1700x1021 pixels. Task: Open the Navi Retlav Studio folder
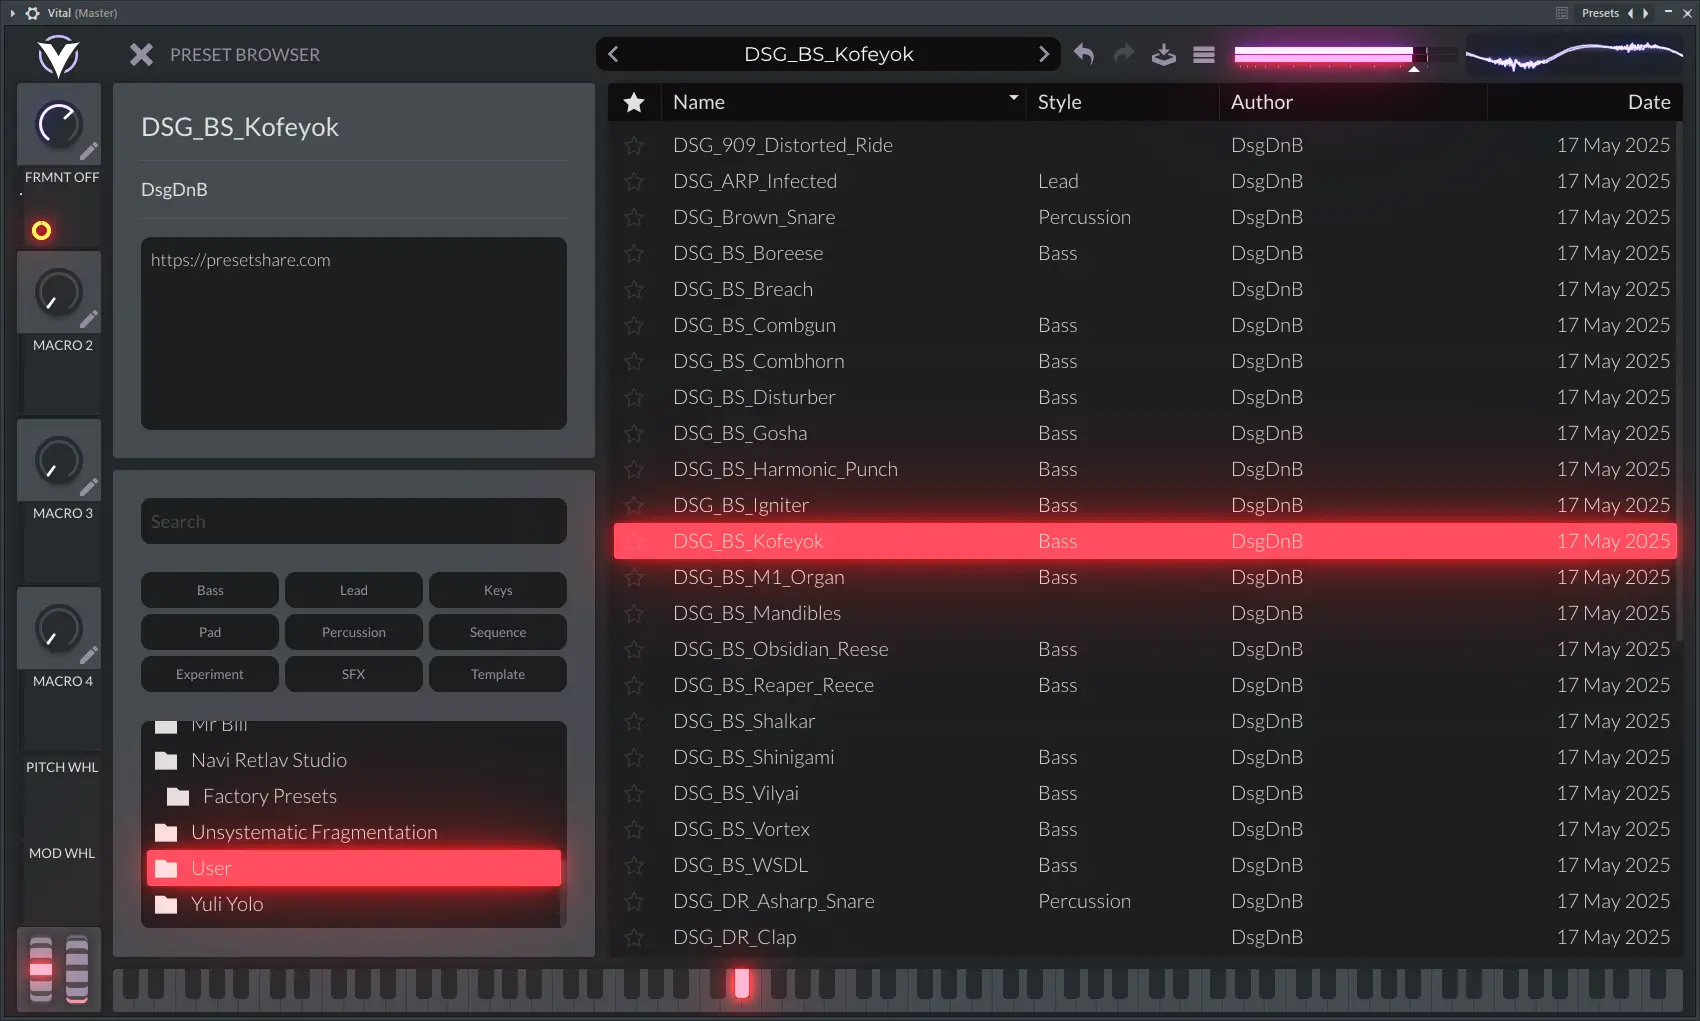[x=353, y=760]
